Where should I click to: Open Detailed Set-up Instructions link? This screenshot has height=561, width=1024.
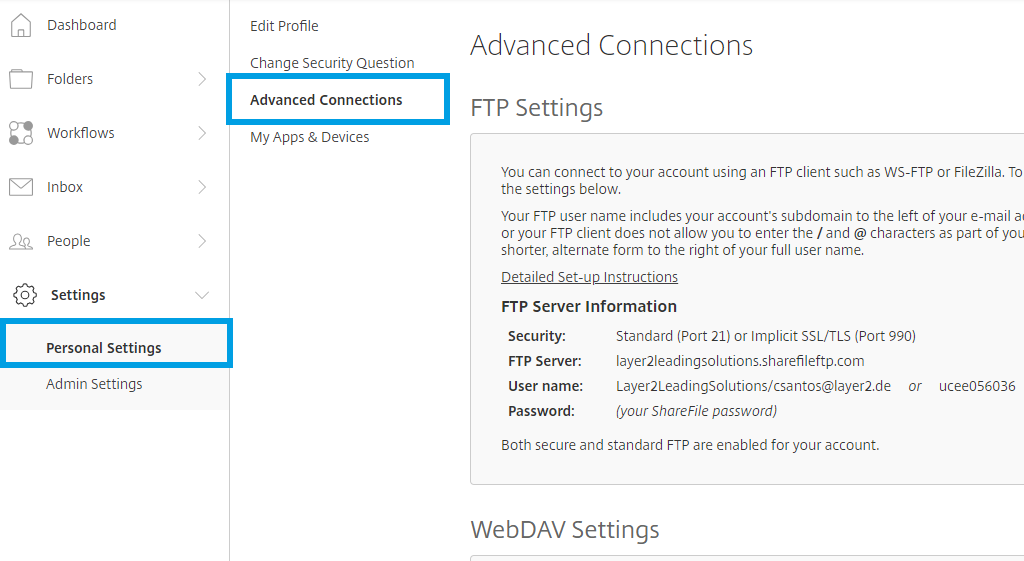pyautogui.click(x=589, y=277)
